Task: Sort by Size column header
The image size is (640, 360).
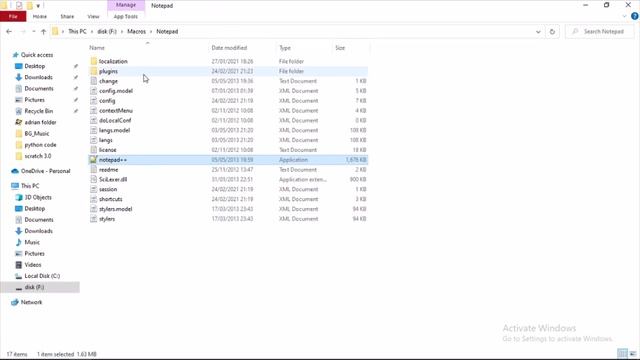Action: [340, 48]
